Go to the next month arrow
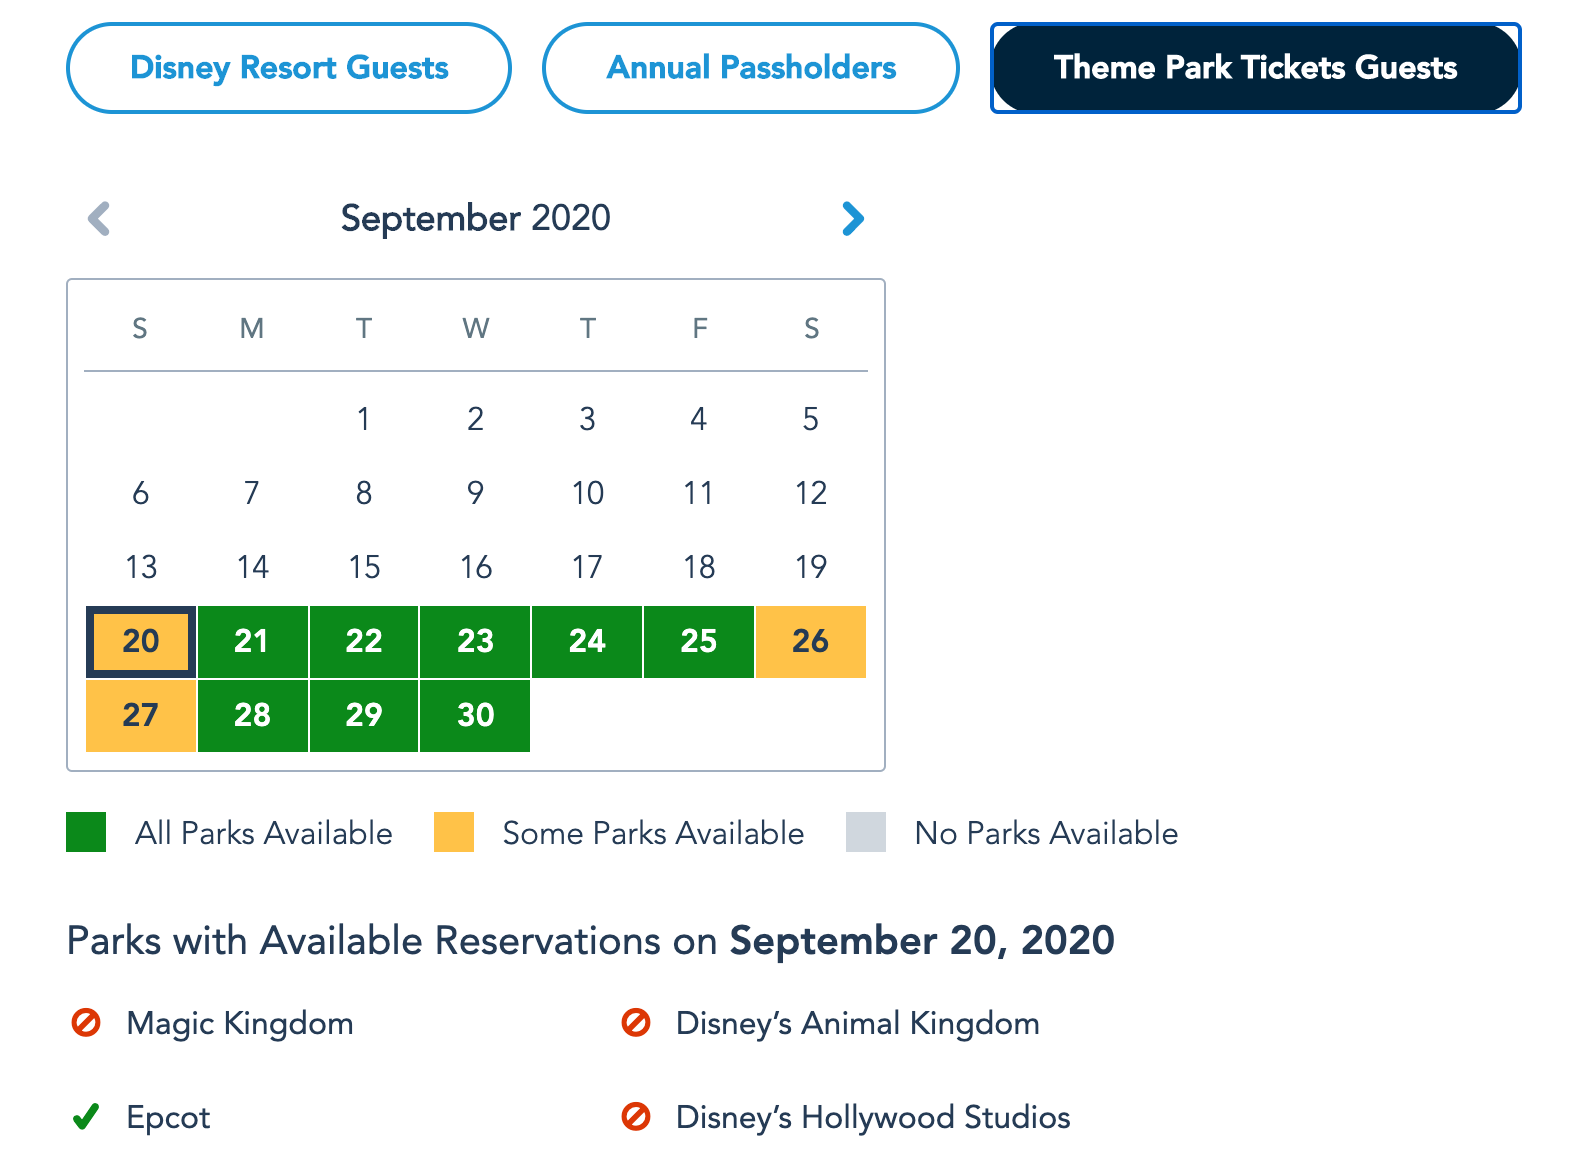The width and height of the screenshot is (1576, 1176). click(x=852, y=219)
